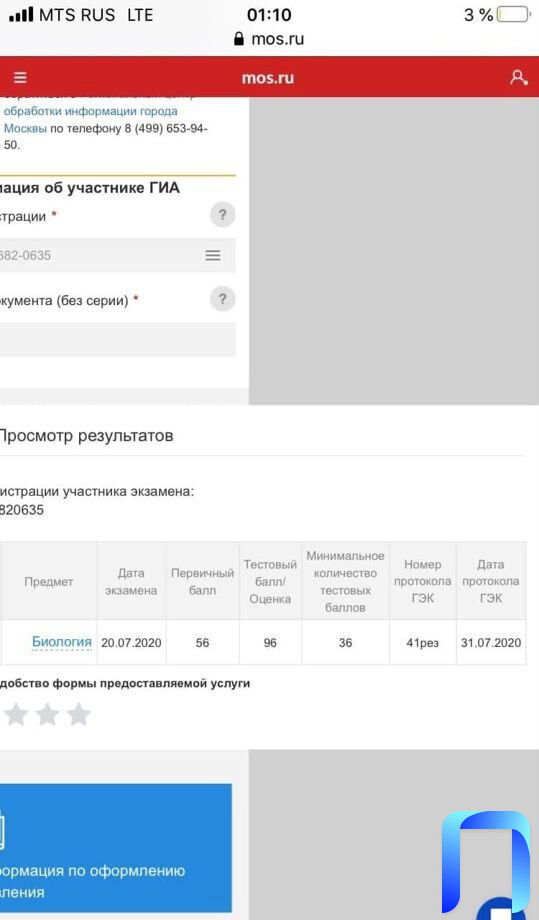Click the Дата экзамена column header

(131, 581)
